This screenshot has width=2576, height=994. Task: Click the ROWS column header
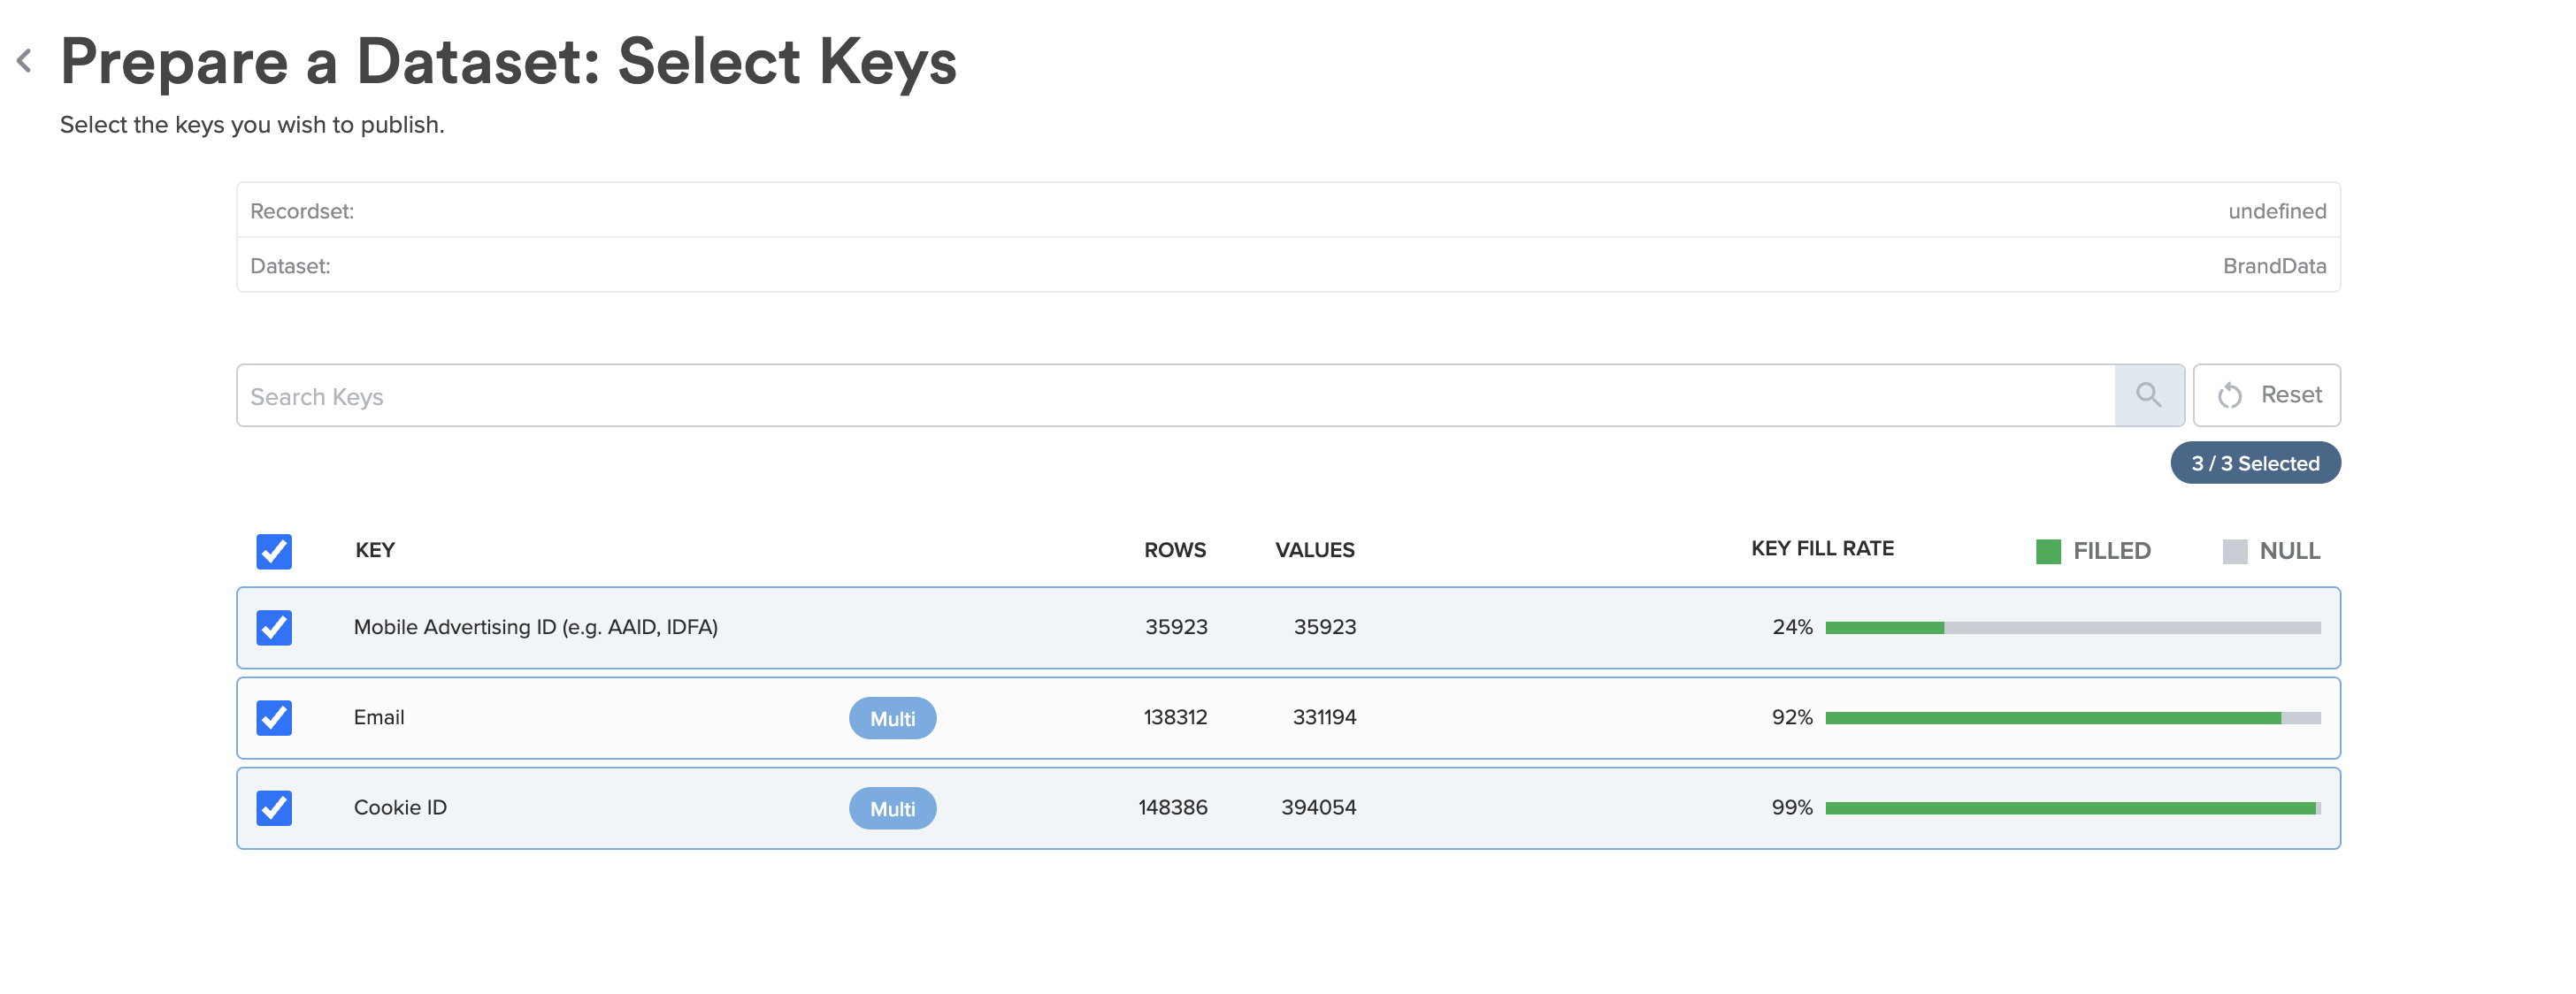point(1175,550)
